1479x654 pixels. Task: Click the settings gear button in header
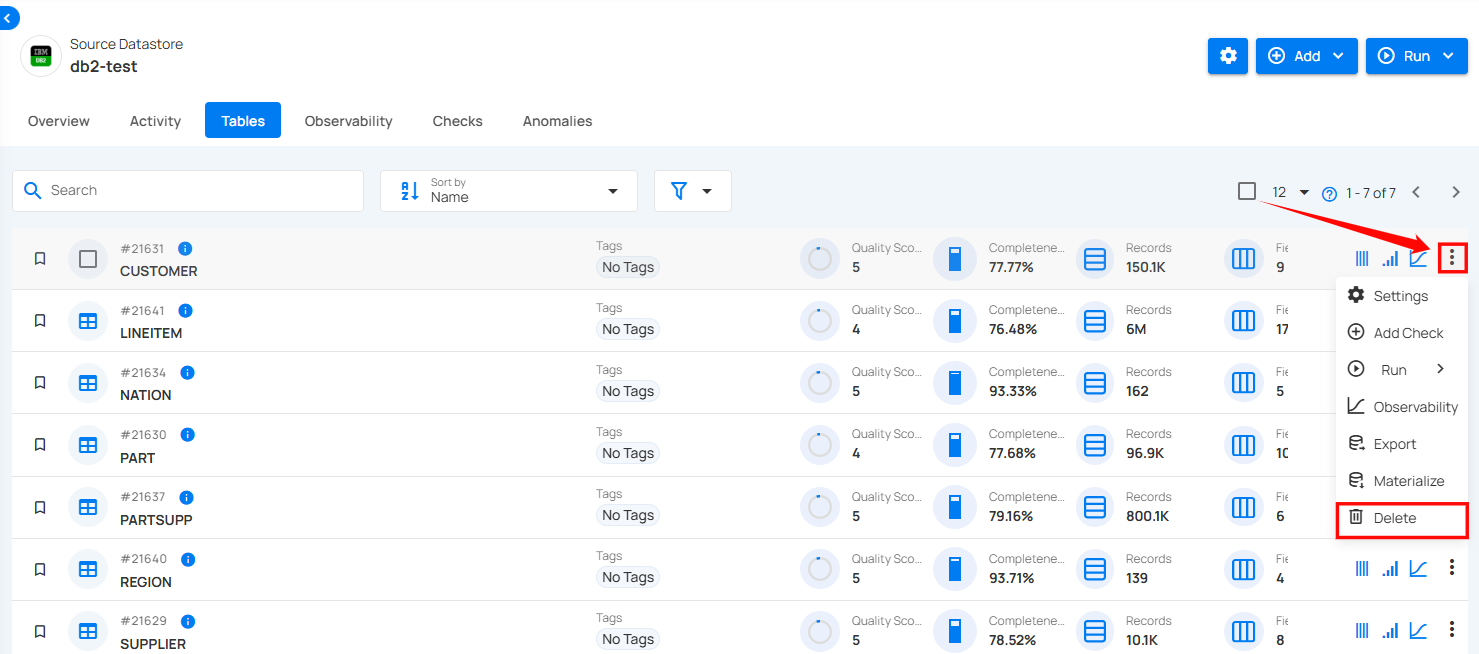pyautogui.click(x=1228, y=56)
